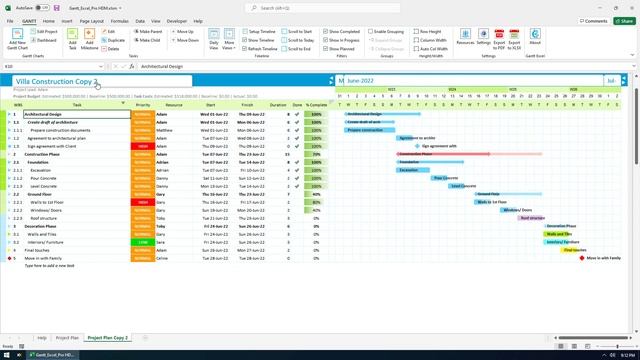Uncheck Show Planned filter
This screenshot has height=360, width=640.
tap(325, 49)
